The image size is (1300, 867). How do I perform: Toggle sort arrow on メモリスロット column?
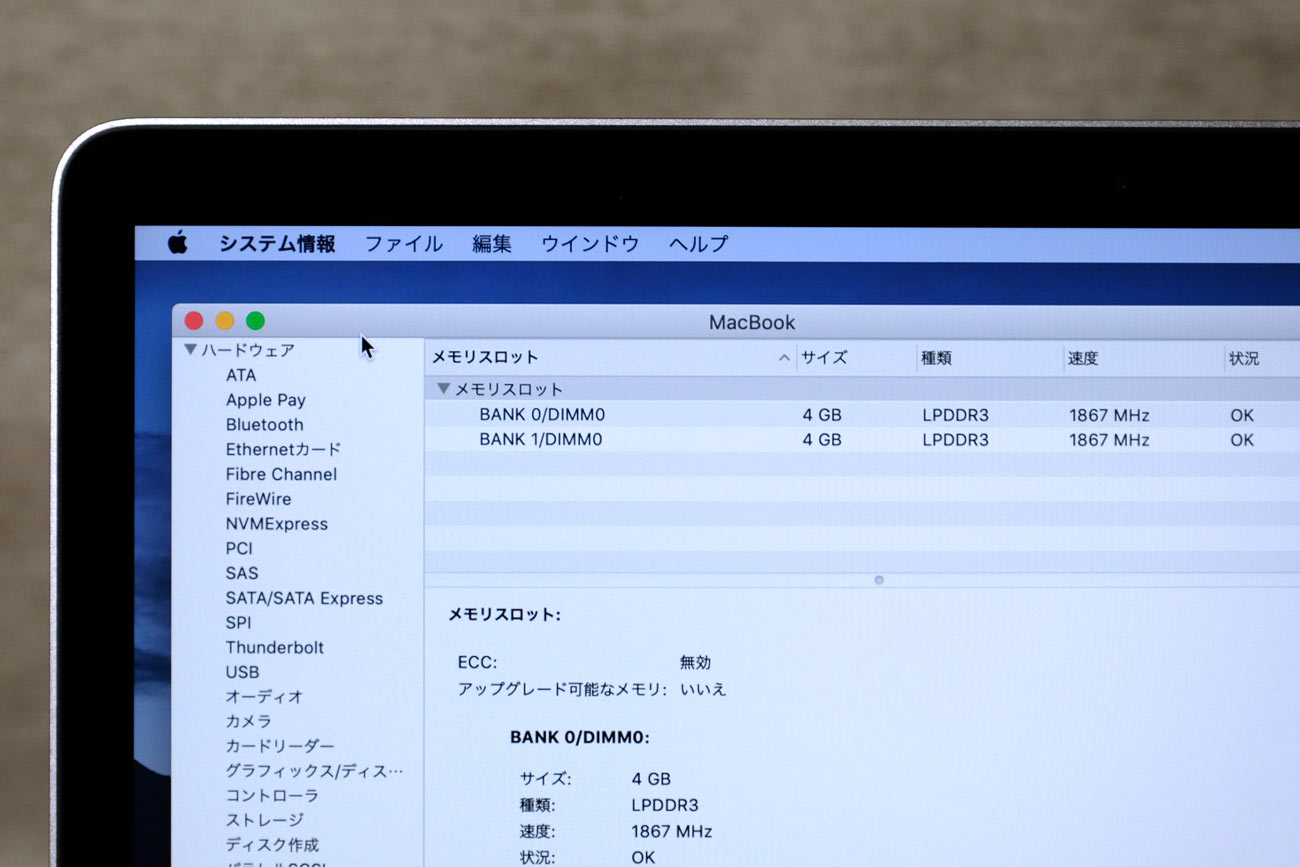tap(784, 358)
